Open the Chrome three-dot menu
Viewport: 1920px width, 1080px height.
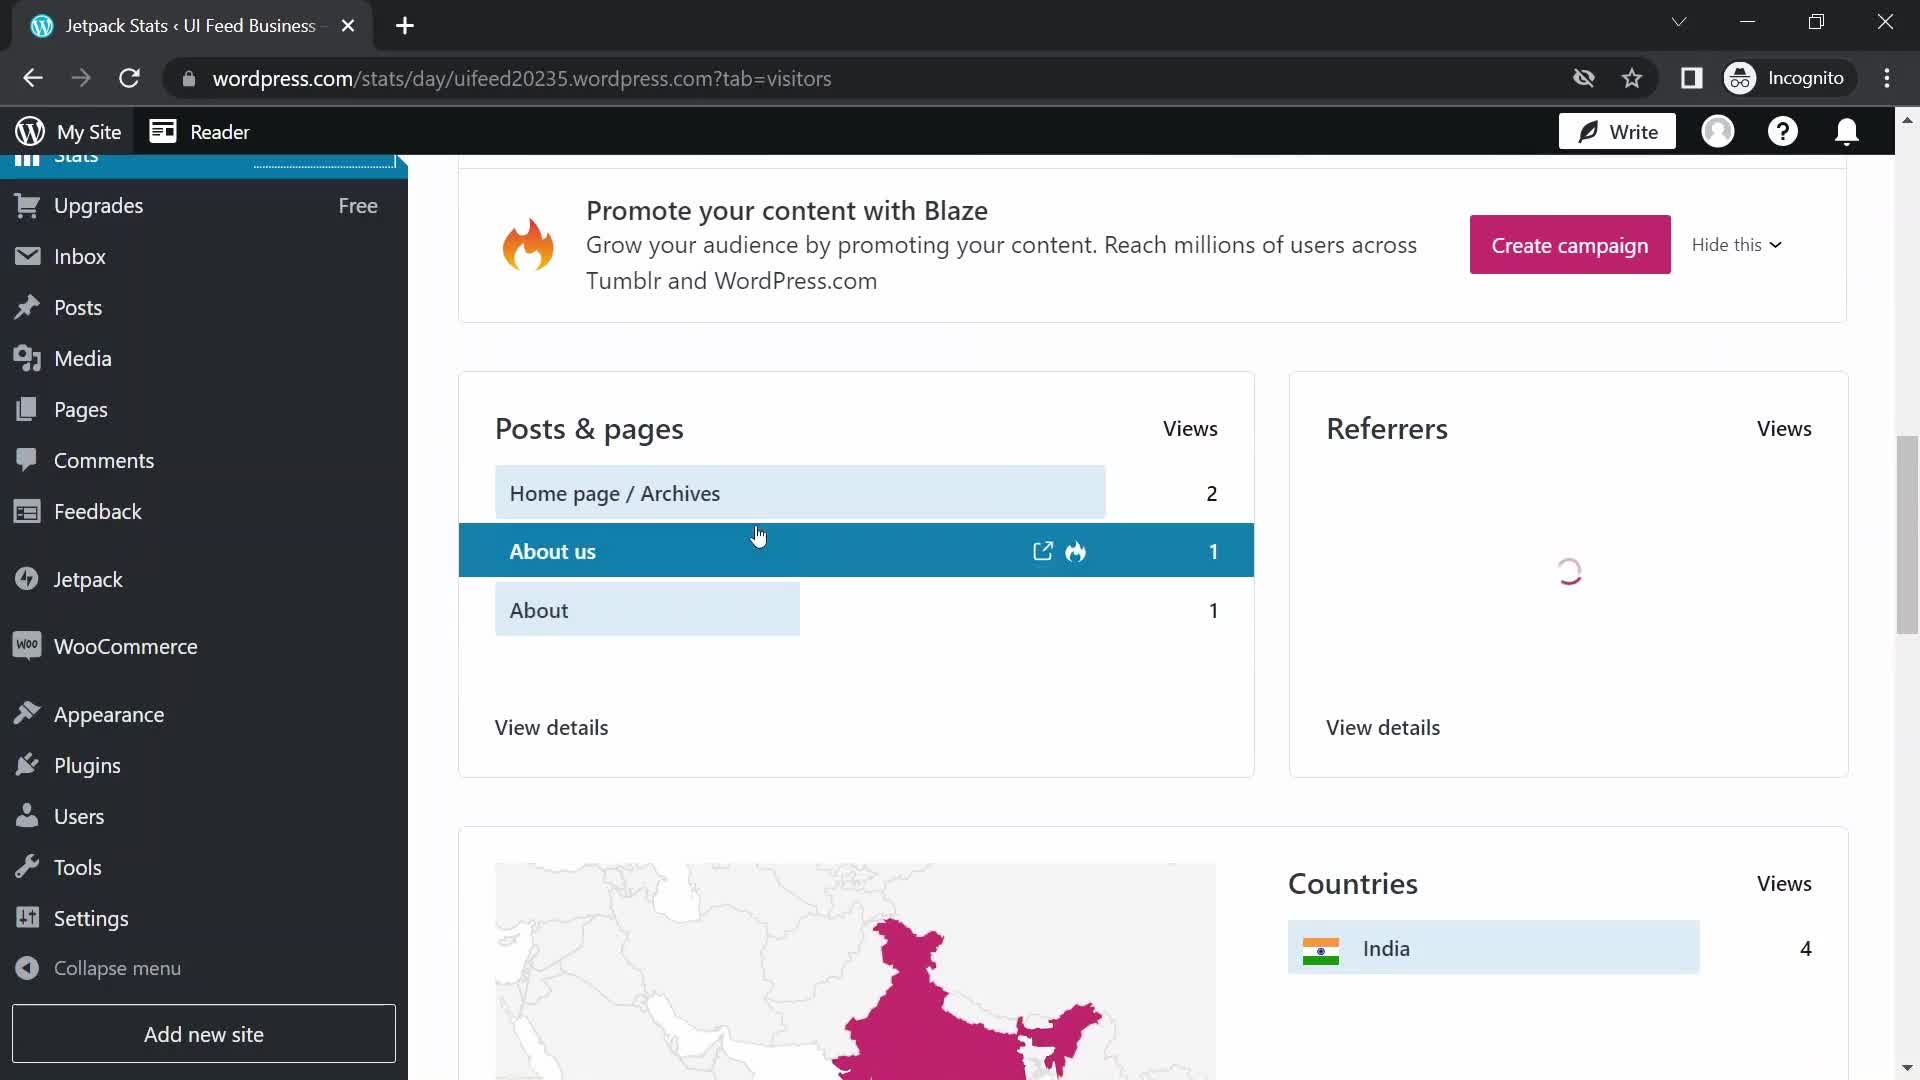pyautogui.click(x=1887, y=78)
